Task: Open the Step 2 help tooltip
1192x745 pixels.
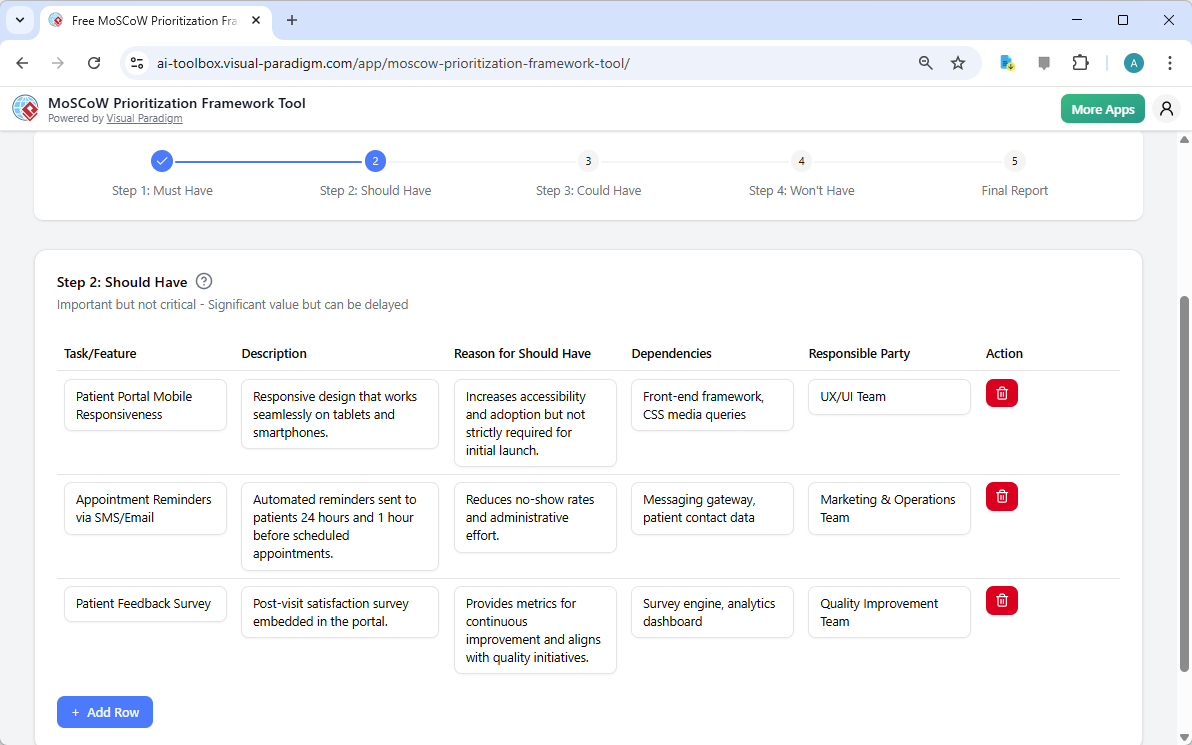Action: tap(204, 281)
